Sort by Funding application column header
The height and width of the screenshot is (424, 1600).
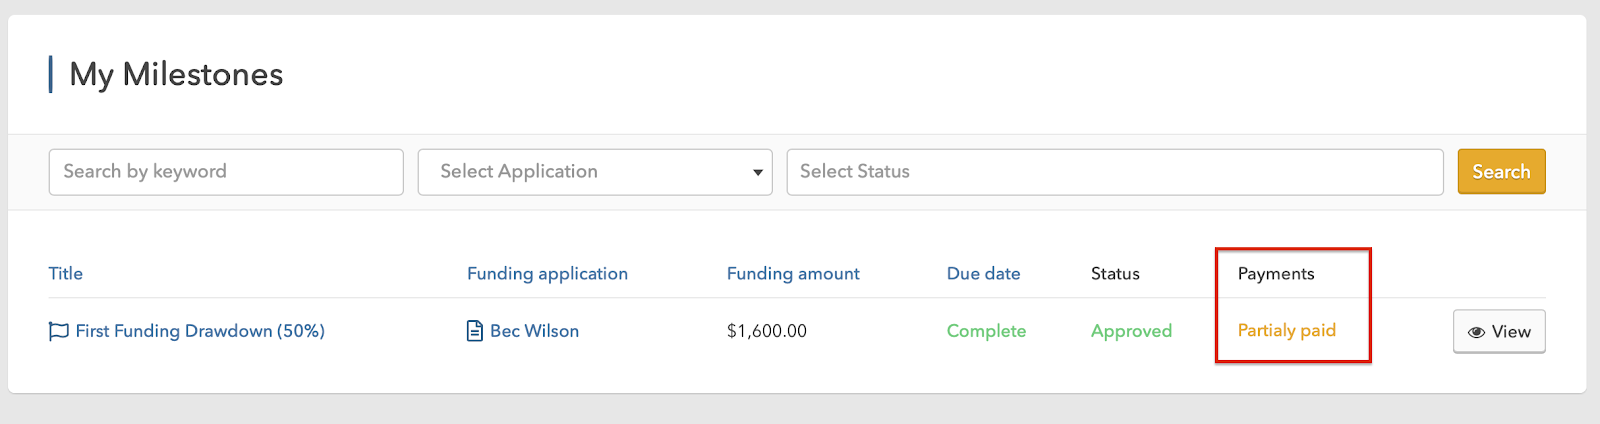(x=547, y=273)
